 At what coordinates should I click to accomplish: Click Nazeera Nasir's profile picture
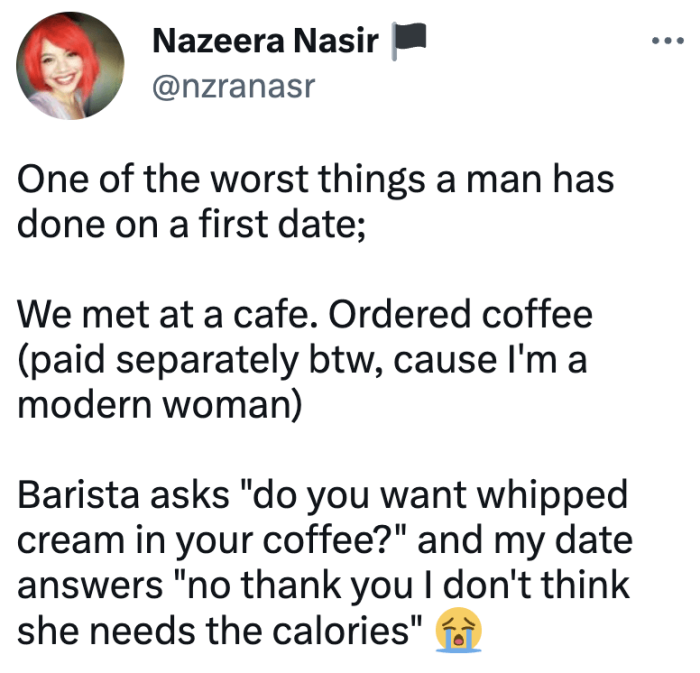[x=70, y=67]
